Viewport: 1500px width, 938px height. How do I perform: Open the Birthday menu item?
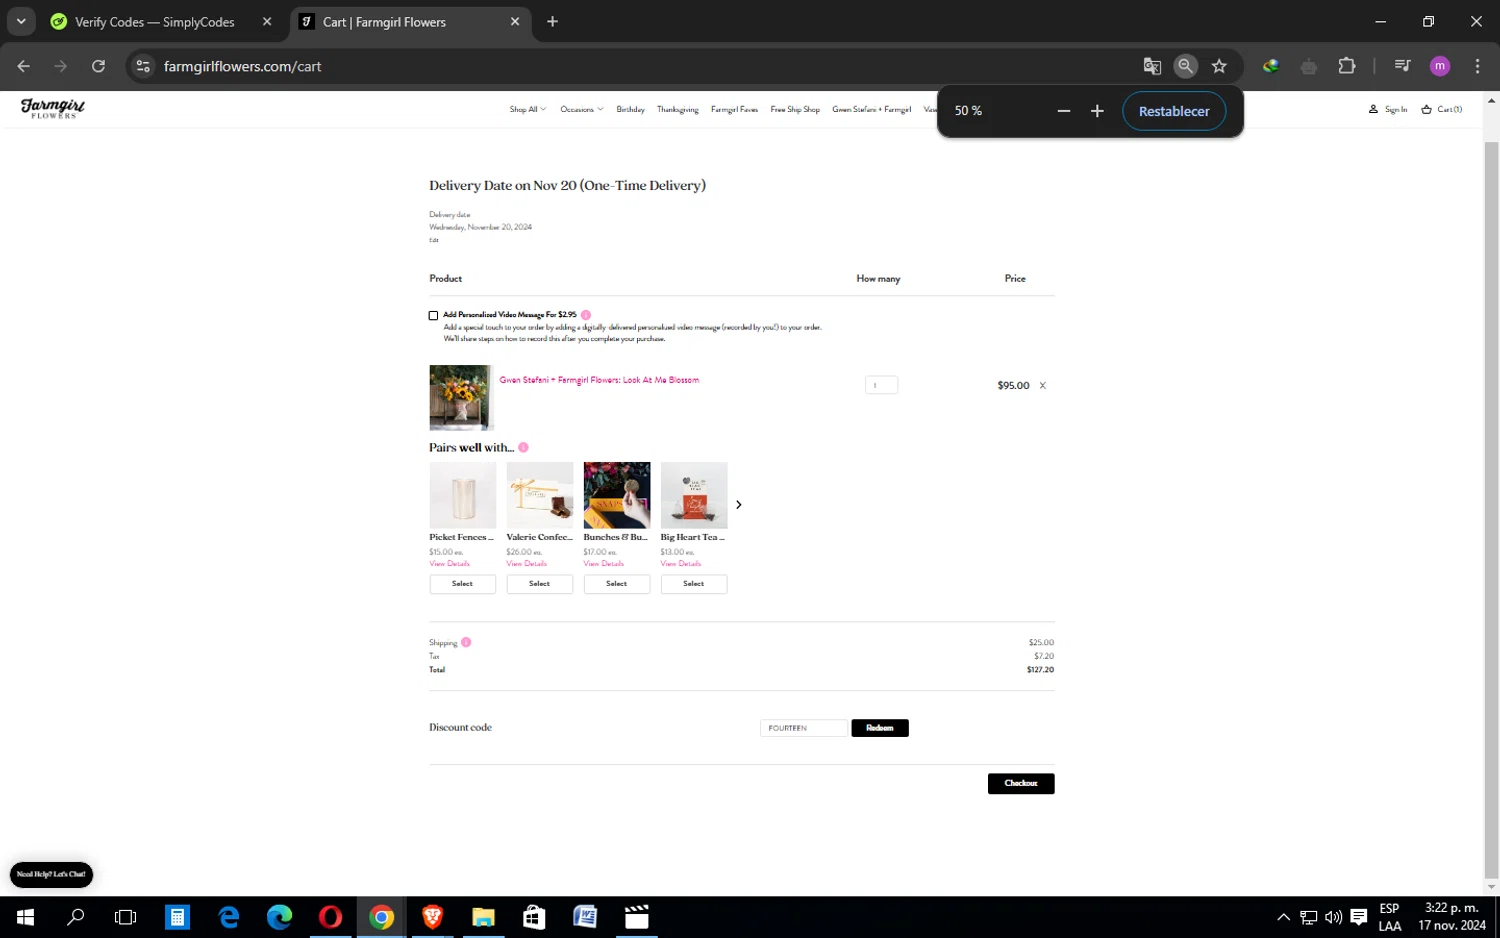pyautogui.click(x=630, y=109)
